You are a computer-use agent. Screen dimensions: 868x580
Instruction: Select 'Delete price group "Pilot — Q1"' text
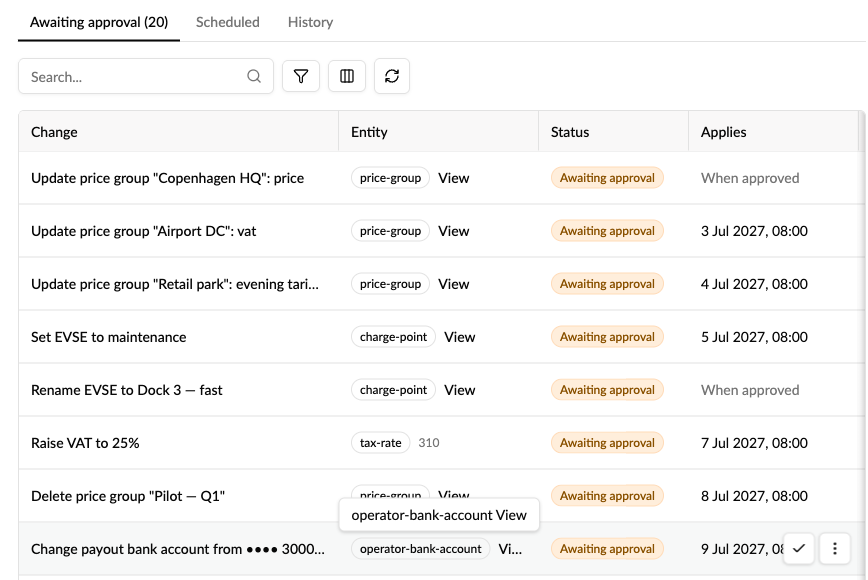(128, 496)
